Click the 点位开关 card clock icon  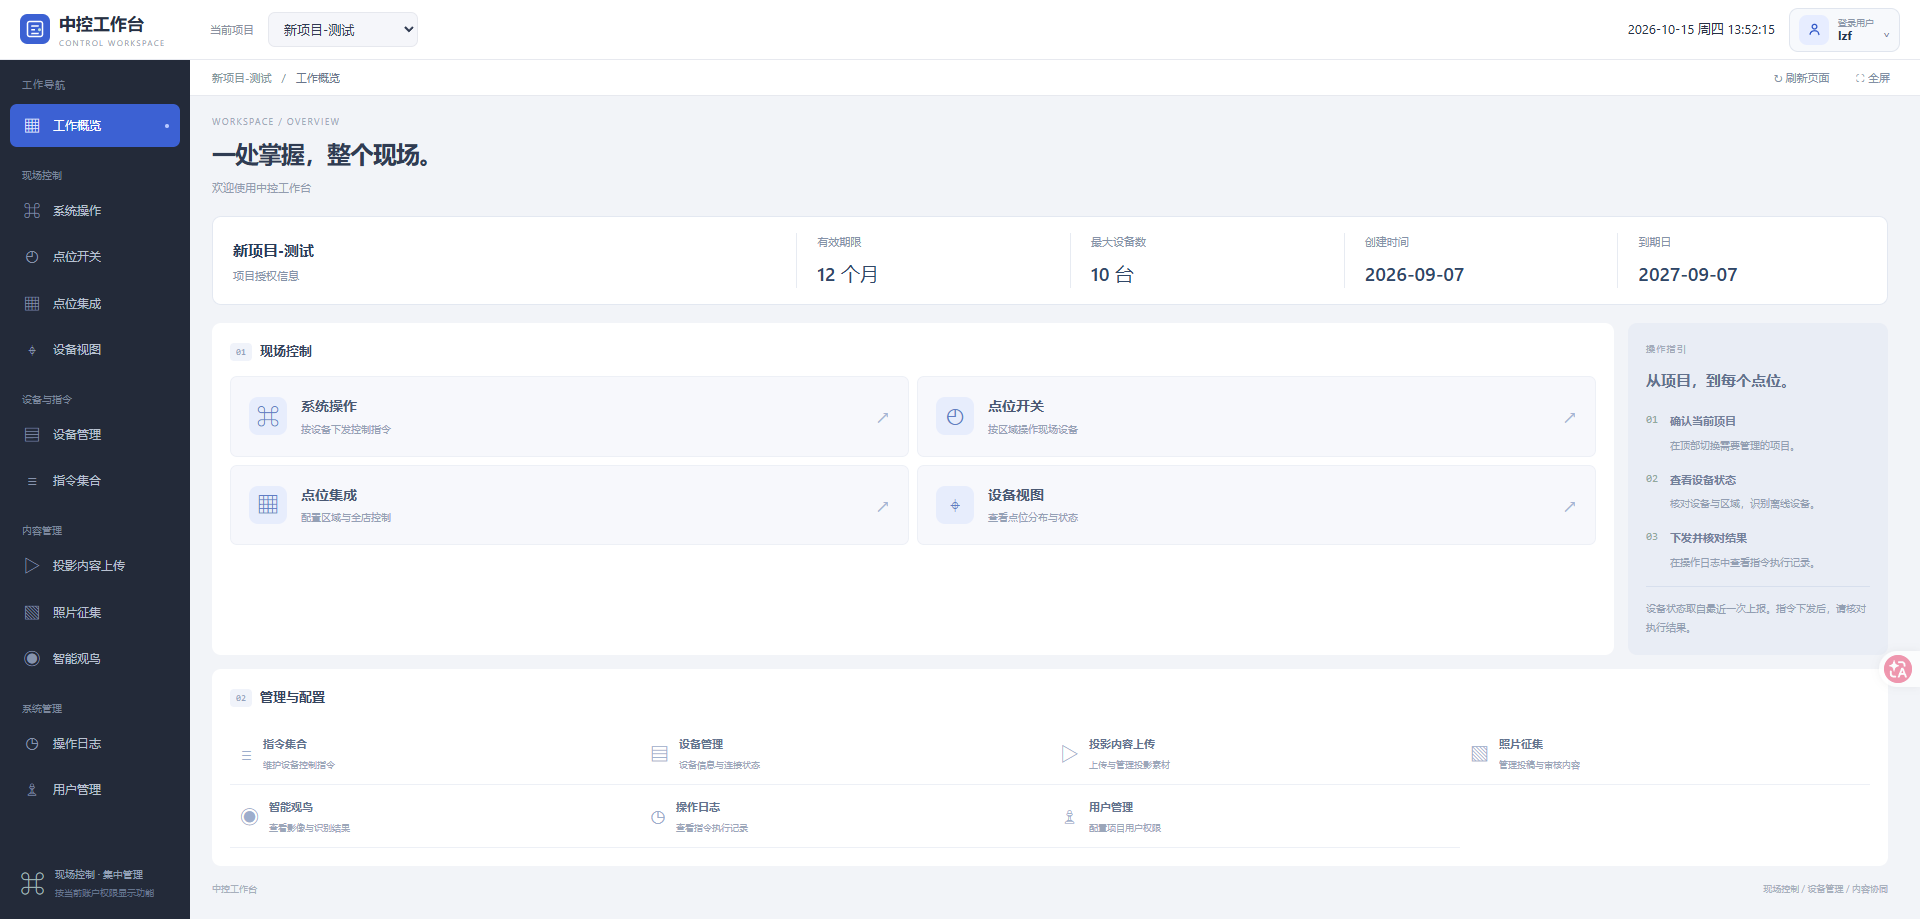tap(955, 417)
